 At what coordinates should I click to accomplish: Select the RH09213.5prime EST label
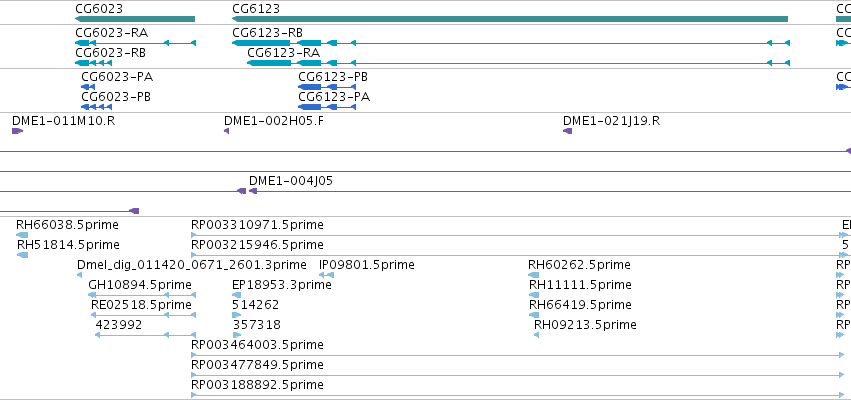point(585,325)
